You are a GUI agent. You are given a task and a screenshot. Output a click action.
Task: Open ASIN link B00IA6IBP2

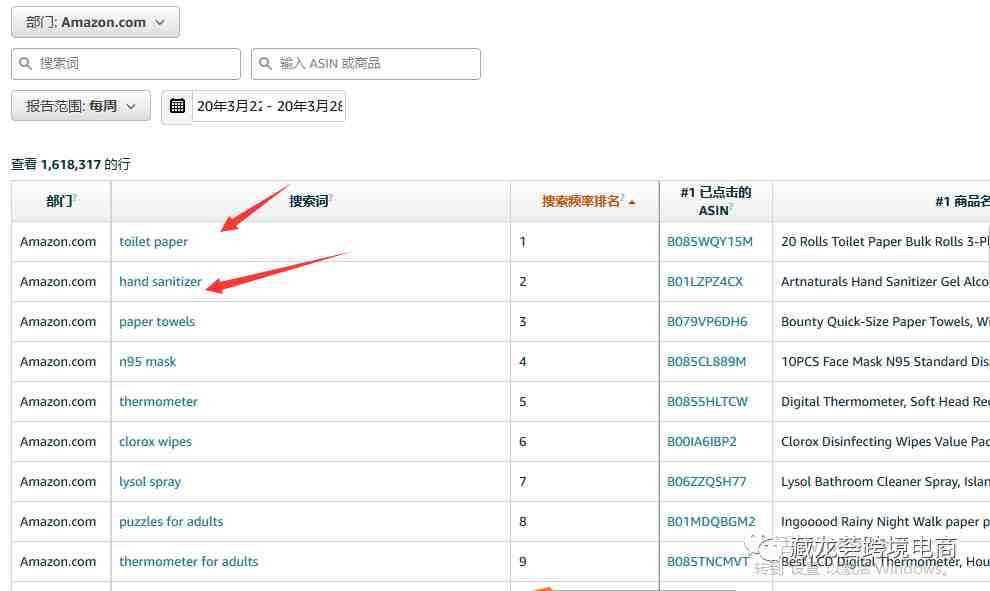[701, 442]
